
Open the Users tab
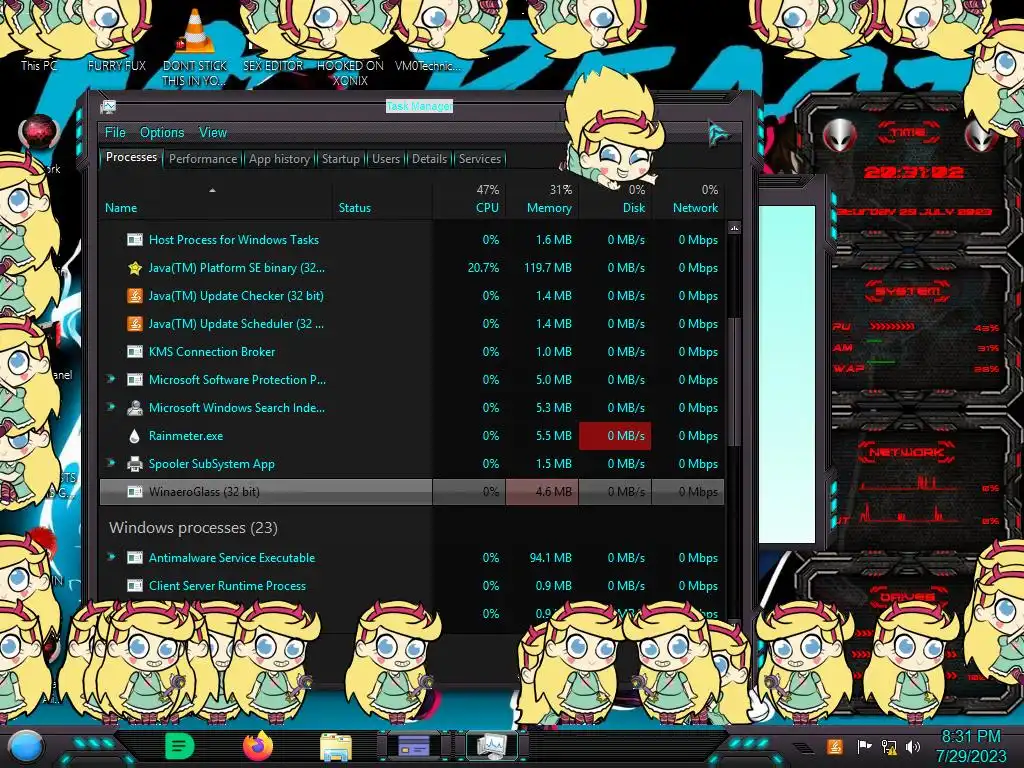click(x=385, y=159)
